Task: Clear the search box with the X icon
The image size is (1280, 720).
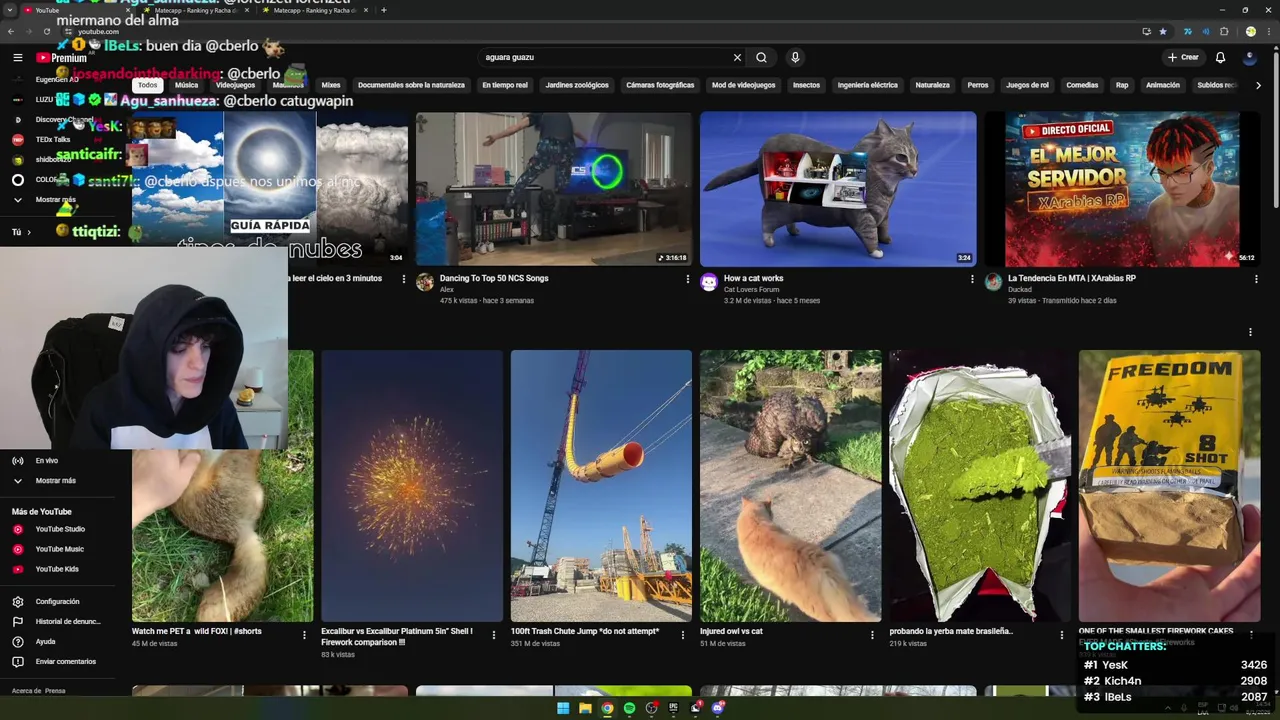Action: coord(738,57)
